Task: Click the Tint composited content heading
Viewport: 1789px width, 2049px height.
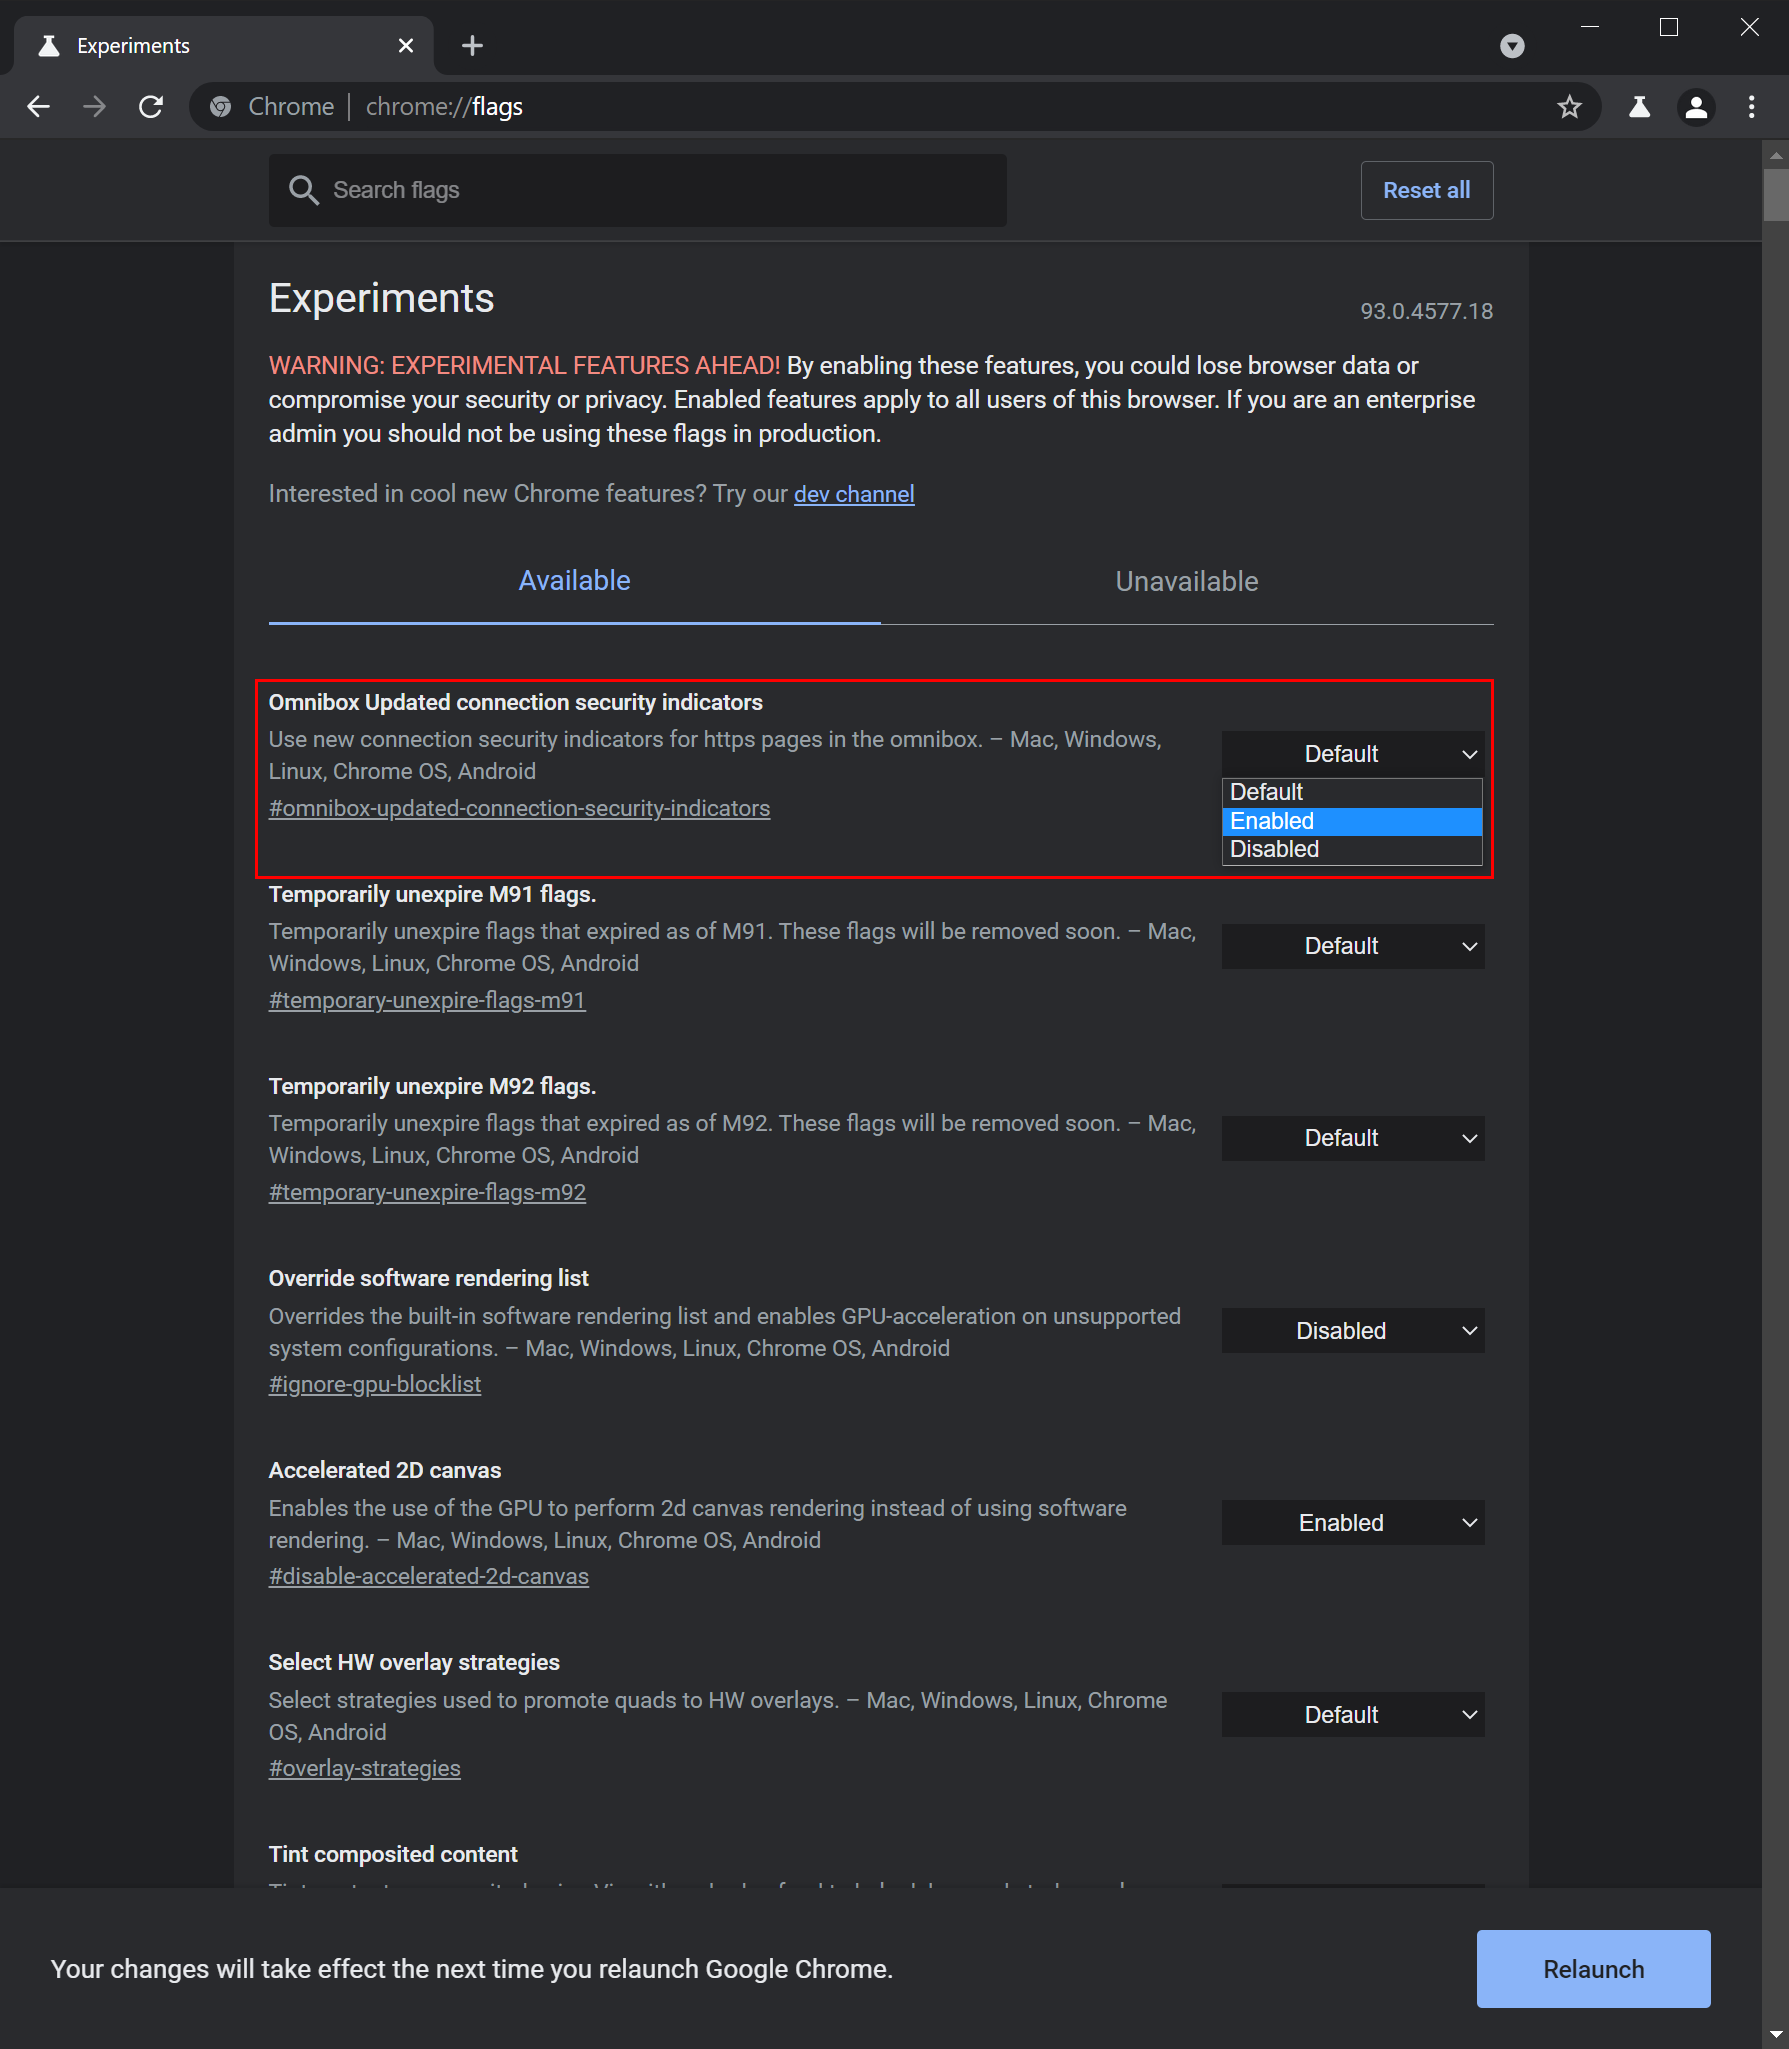Action: (393, 1854)
